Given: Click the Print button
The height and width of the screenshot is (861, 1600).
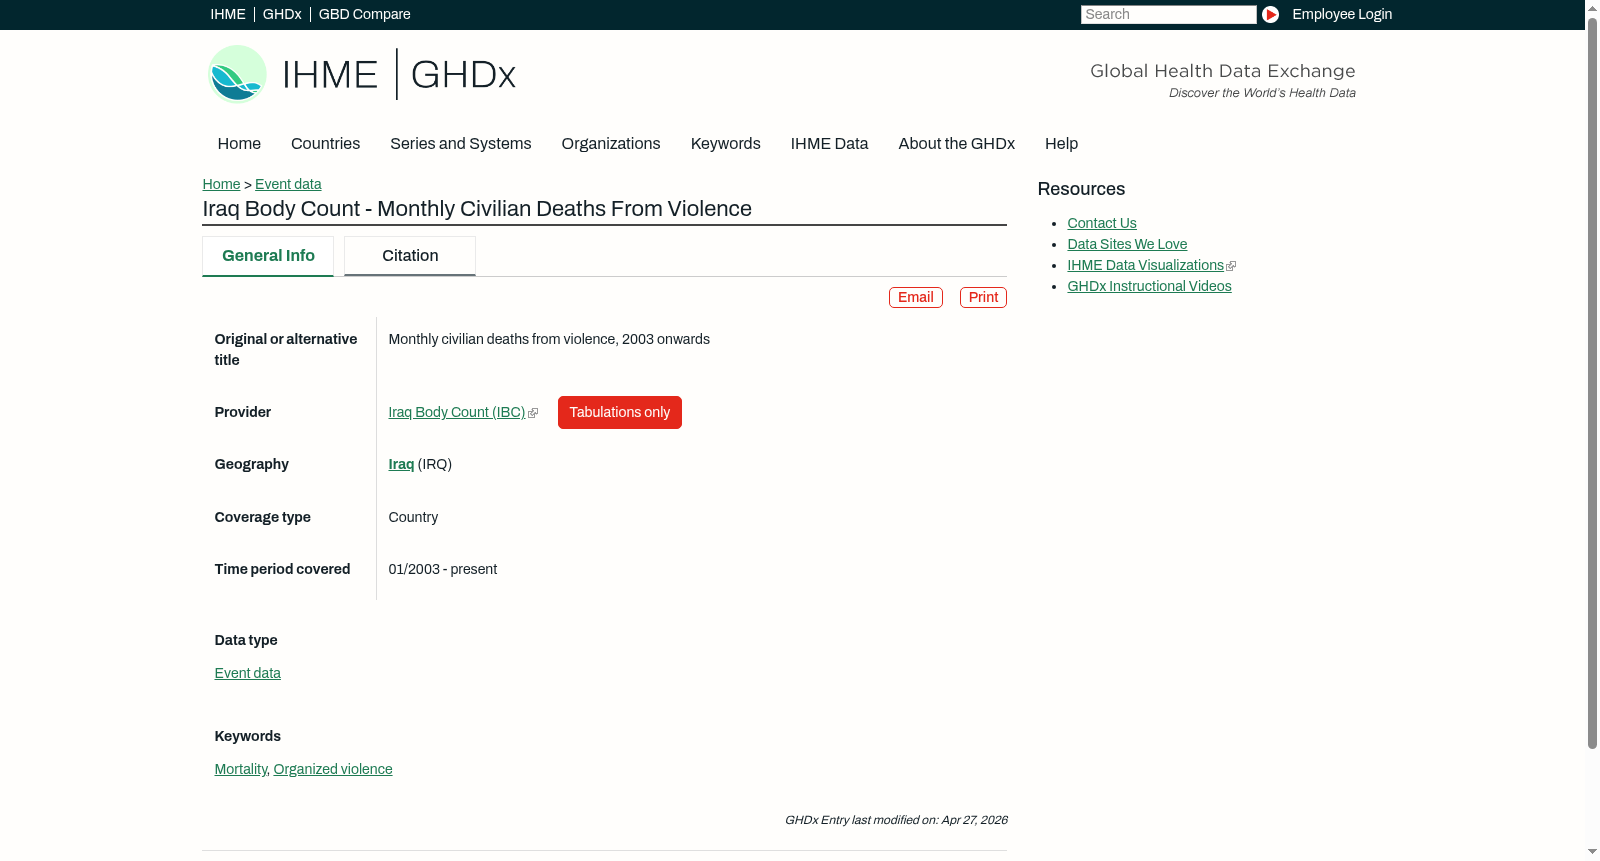Looking at the screenshot, I should (983, 297).
